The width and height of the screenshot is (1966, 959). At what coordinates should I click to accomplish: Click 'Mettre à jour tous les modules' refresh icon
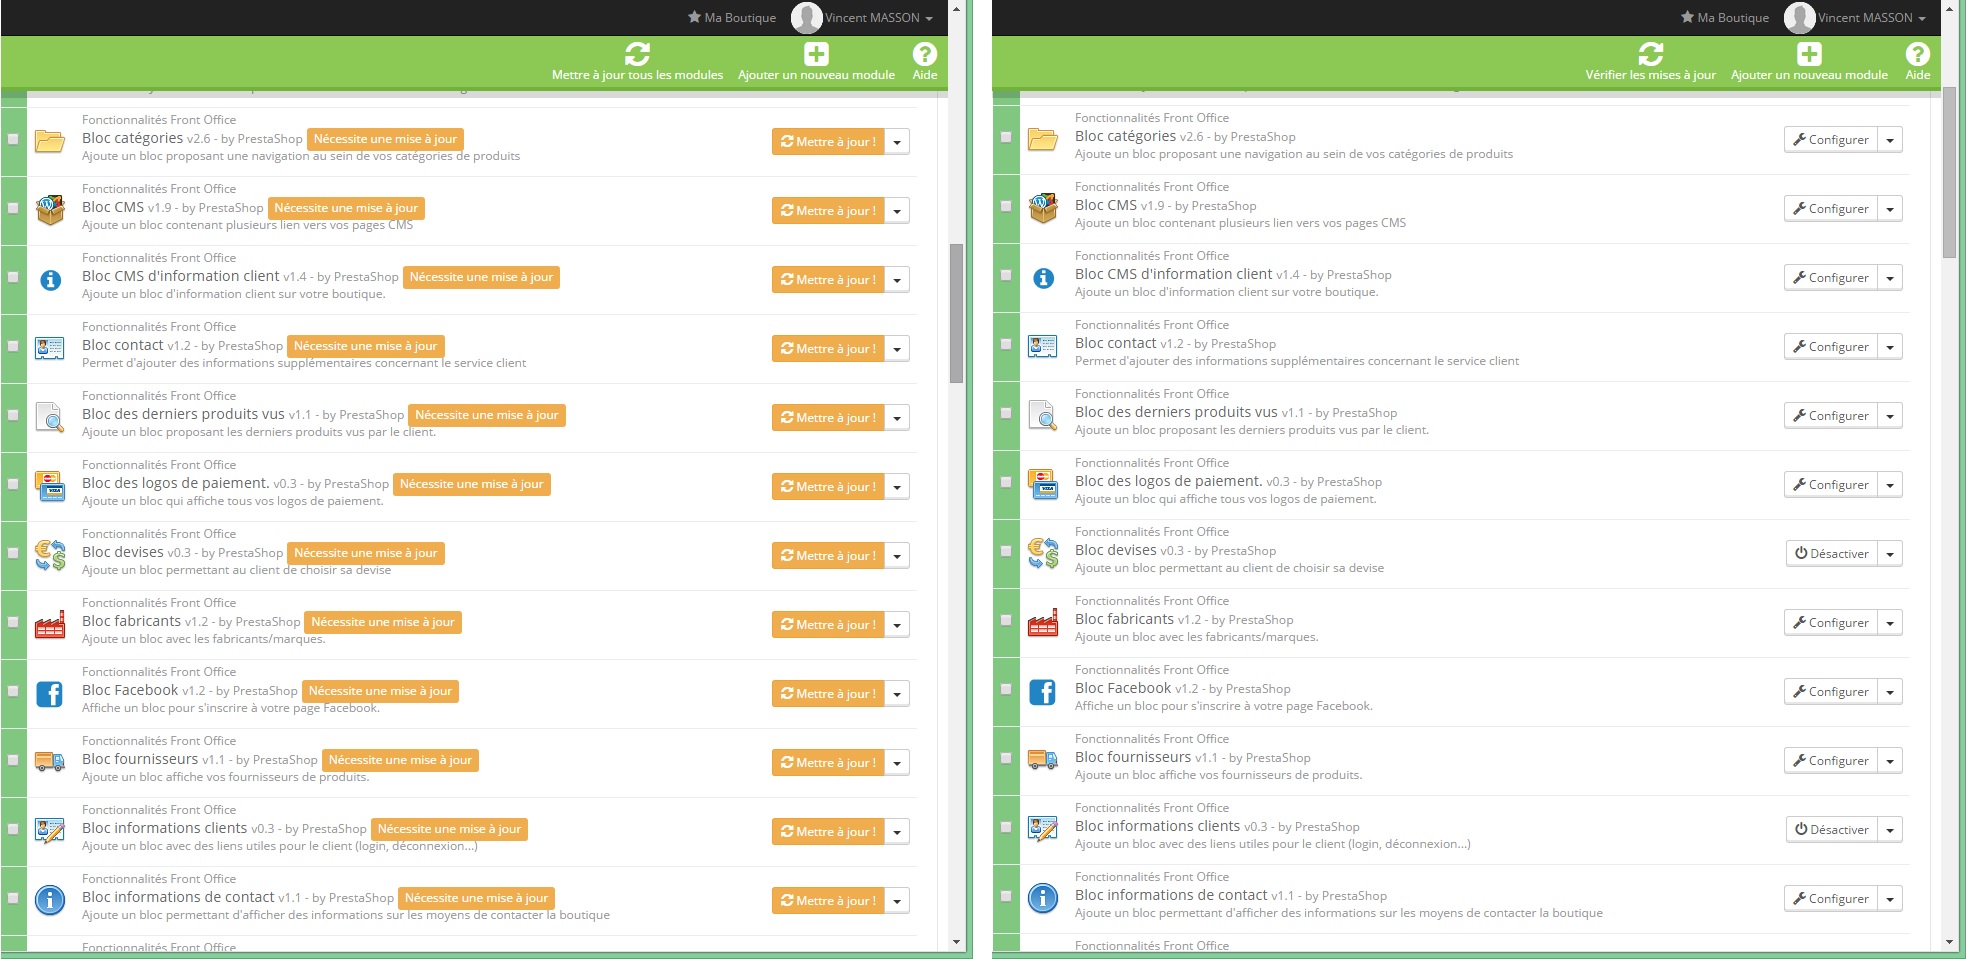(637, 54)
